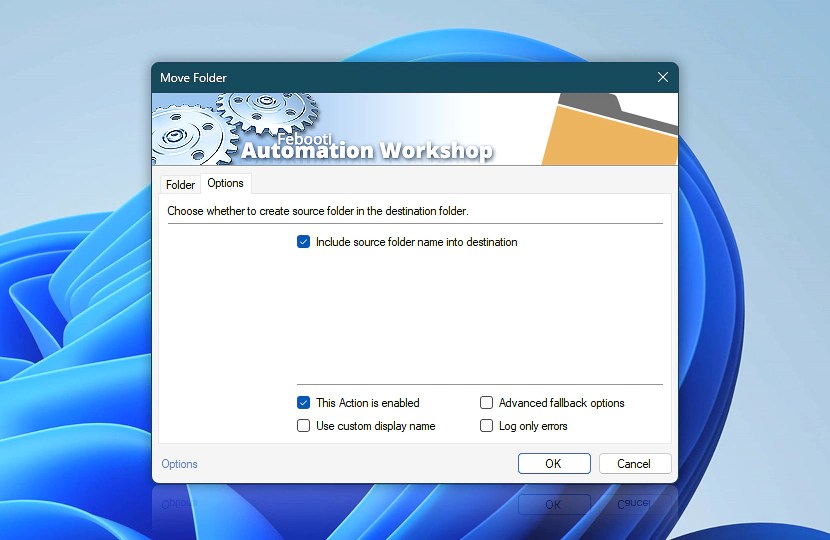
Task: Click the Move Folder title text
Action: click(x=193, y=78)
